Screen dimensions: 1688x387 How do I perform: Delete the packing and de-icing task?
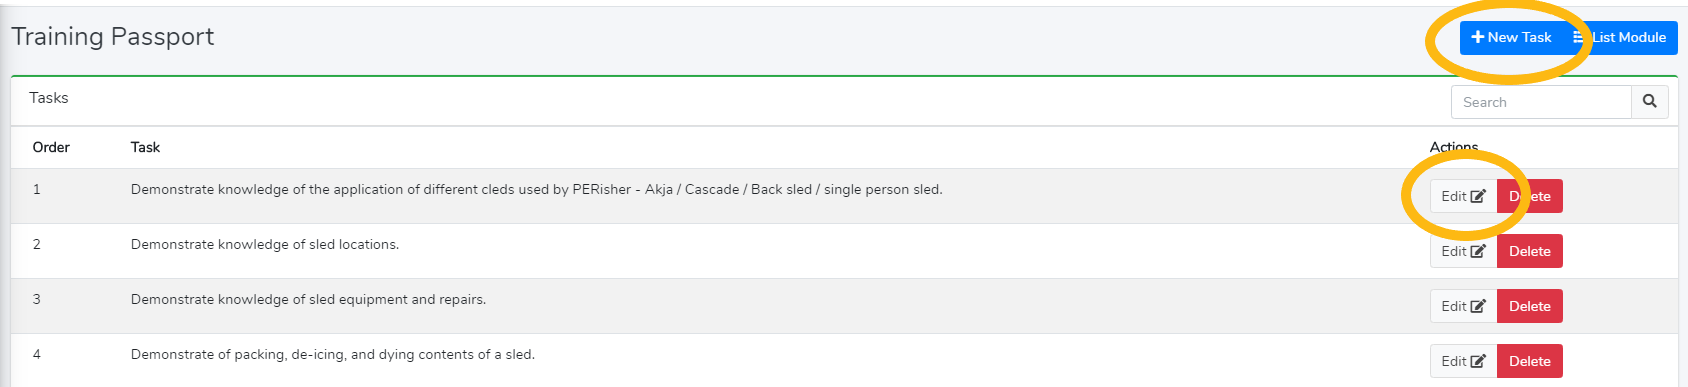pos(1530,361)
